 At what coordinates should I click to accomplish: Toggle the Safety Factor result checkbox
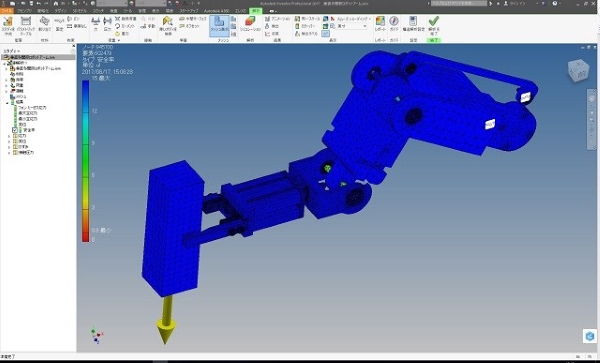[x=15, y=130]
